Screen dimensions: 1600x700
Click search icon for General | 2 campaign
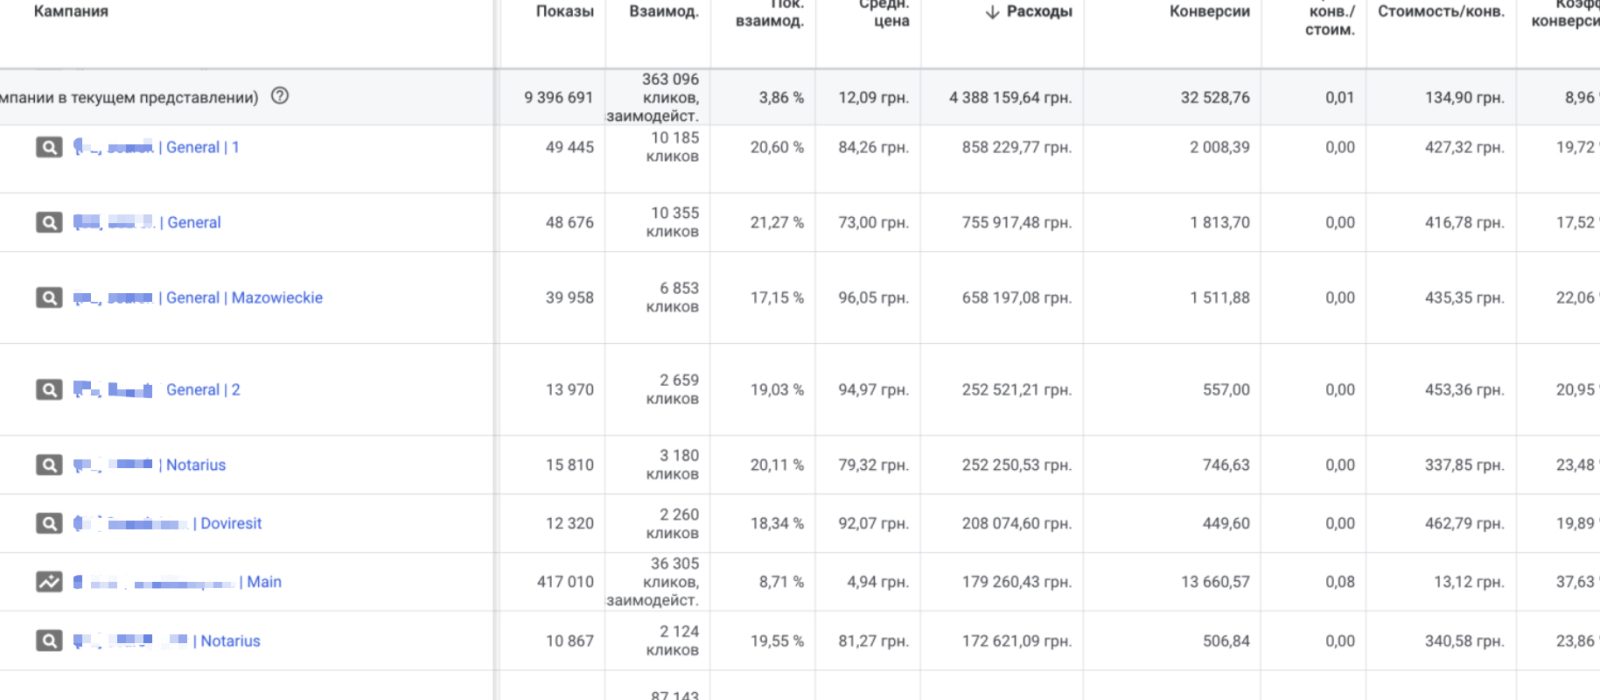[49, 390]
